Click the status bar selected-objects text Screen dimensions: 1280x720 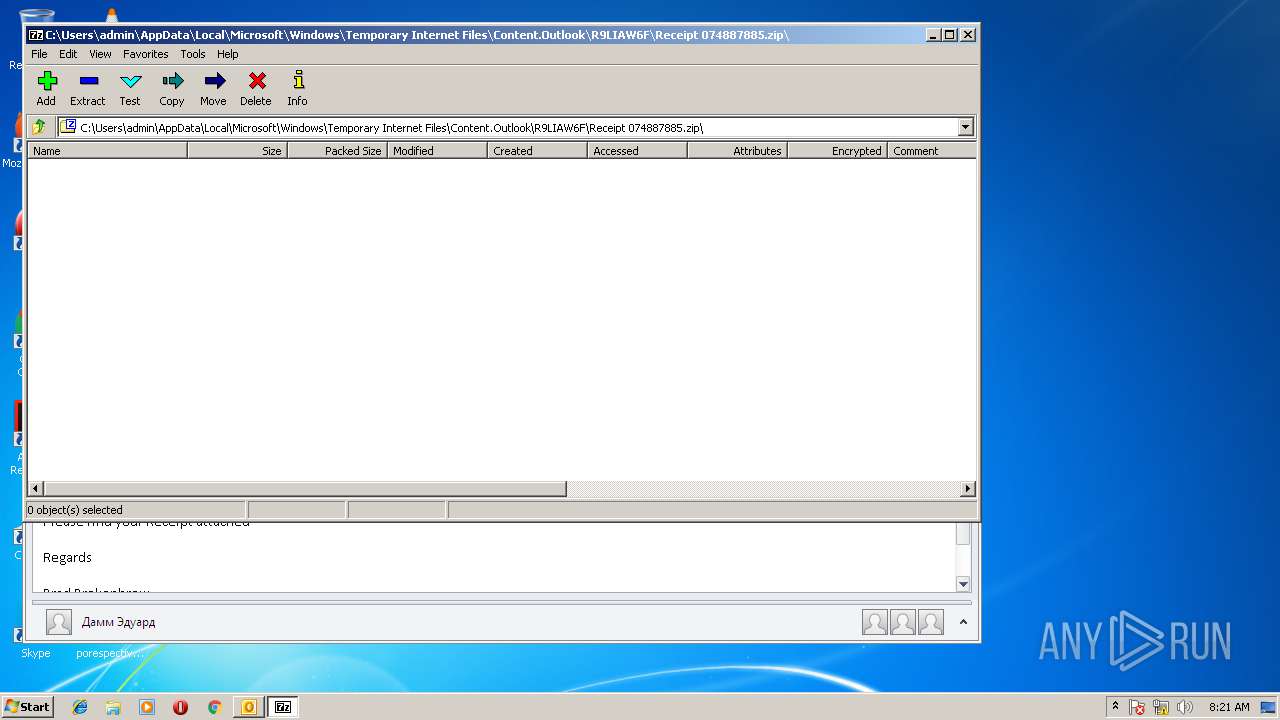(75, 510)
